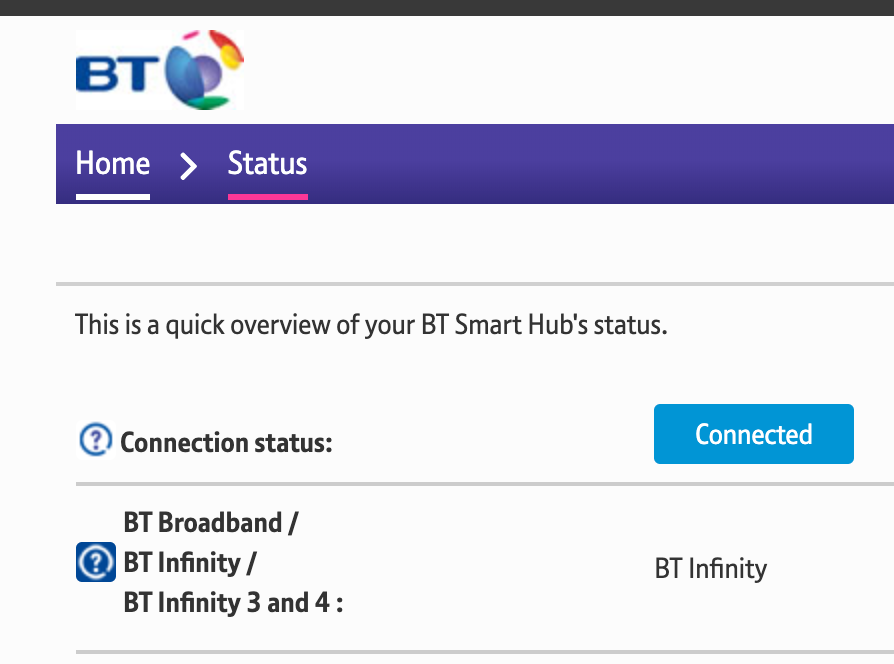The width and height of the screenshot is (894, 664).
Task: Click the breadcrumb chevron arrow
Action: [x=188, y=165]
